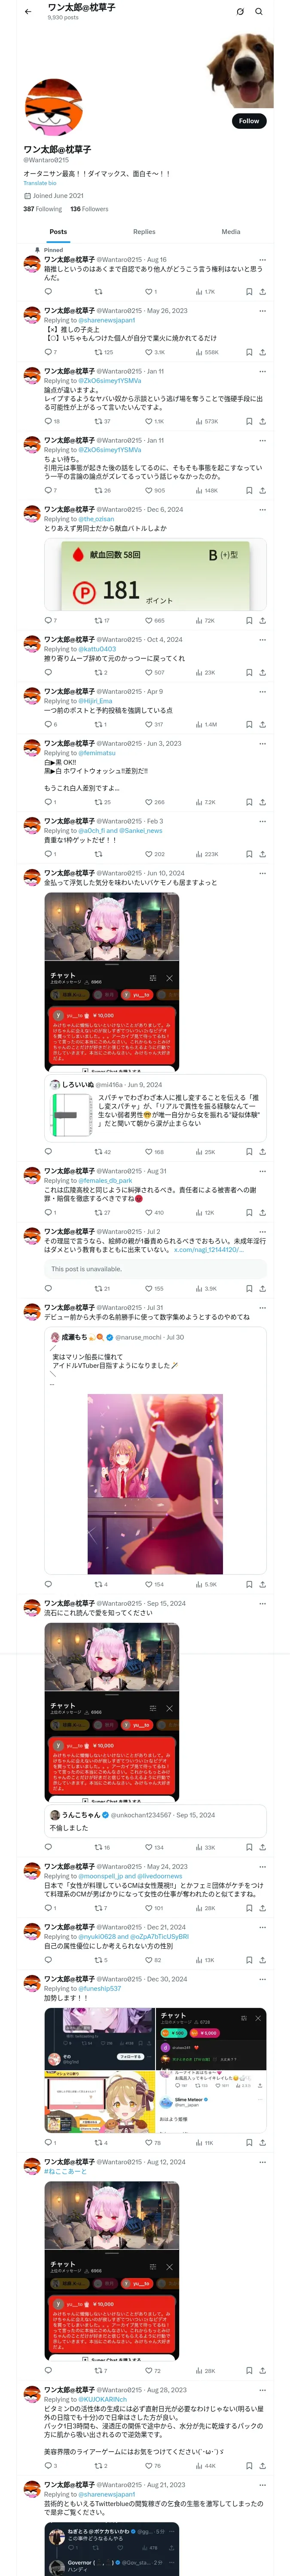Viewport: 290px width, 2576px height.
Task: Follow the @Wantaro0215 account
Action: [249, 121]
